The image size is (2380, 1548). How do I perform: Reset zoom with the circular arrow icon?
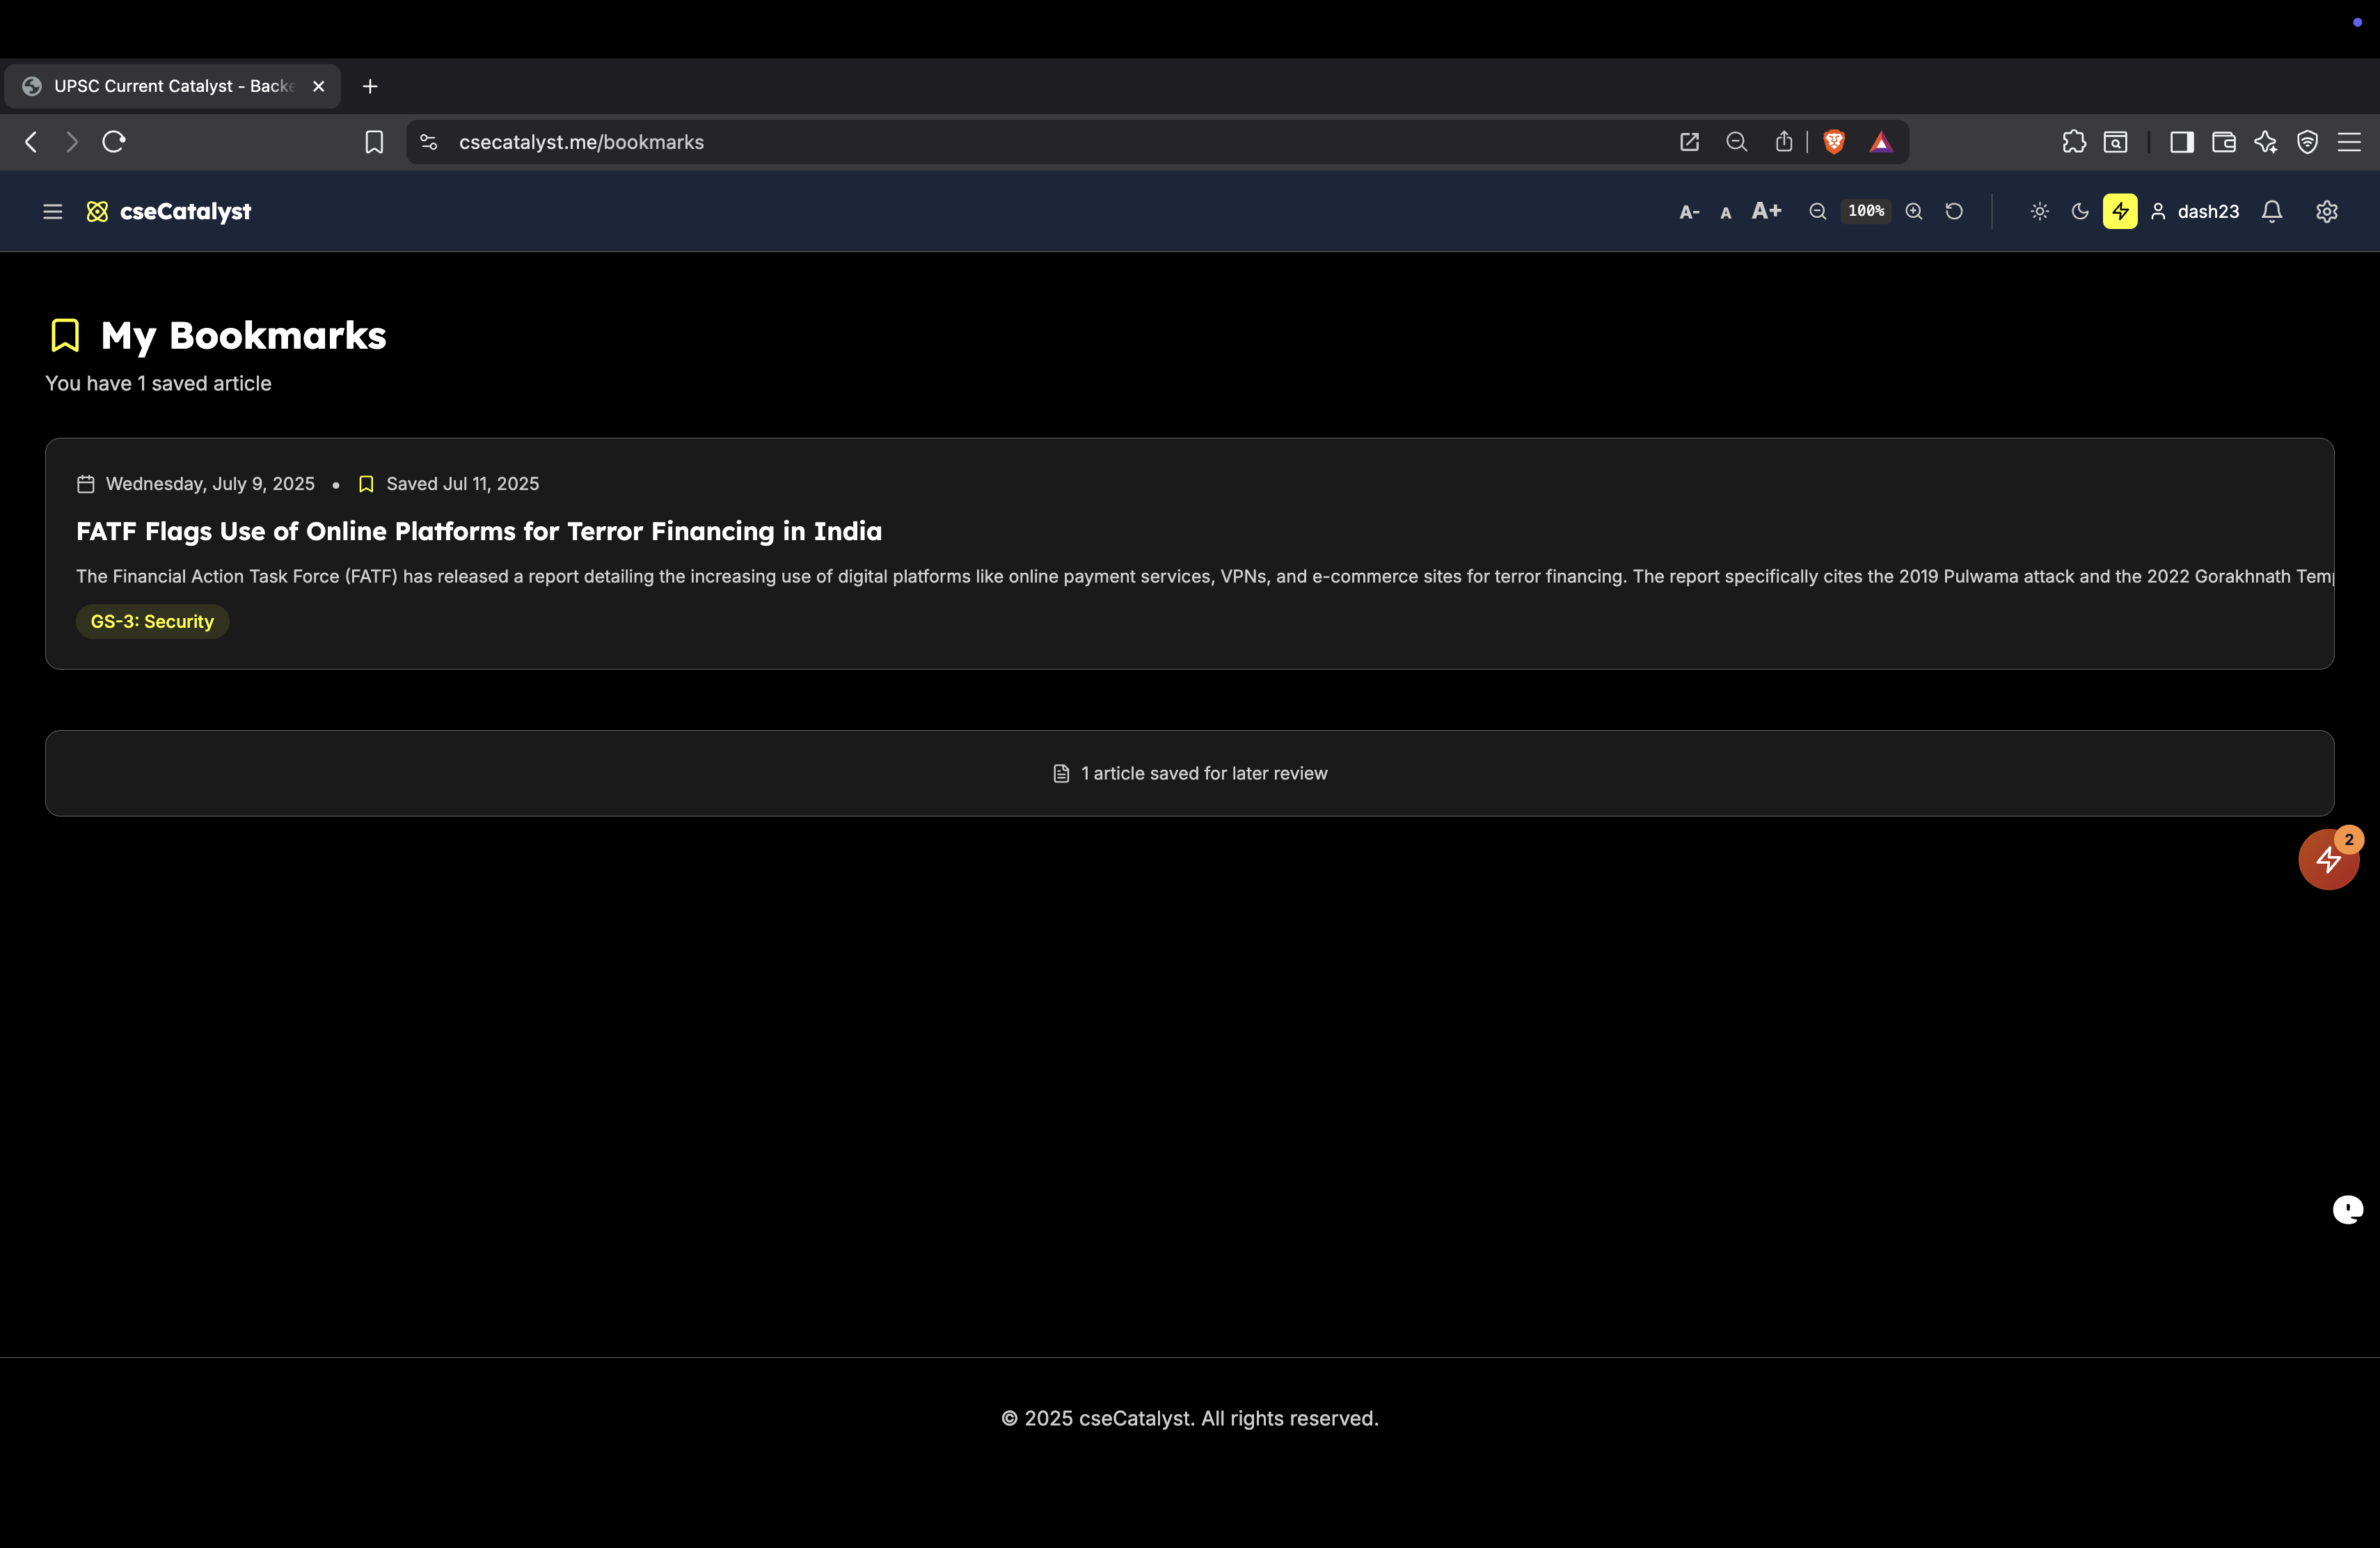coord(1954,211)
